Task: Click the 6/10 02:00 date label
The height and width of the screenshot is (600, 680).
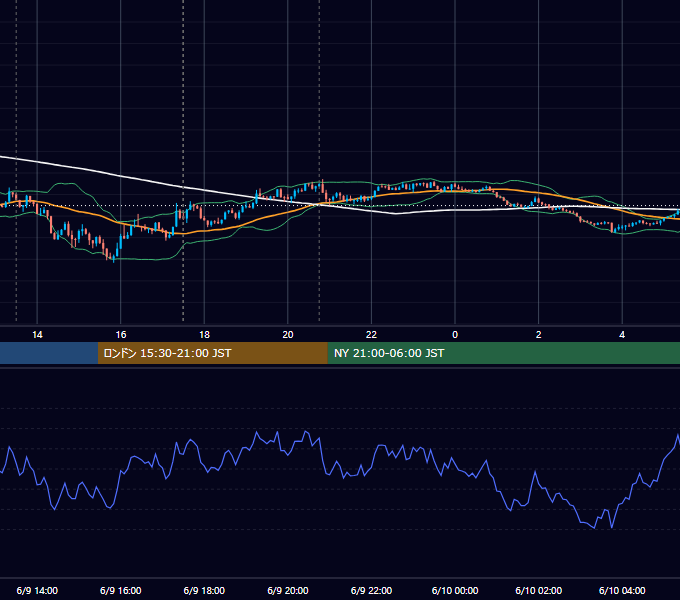Action: pos(539,590)
